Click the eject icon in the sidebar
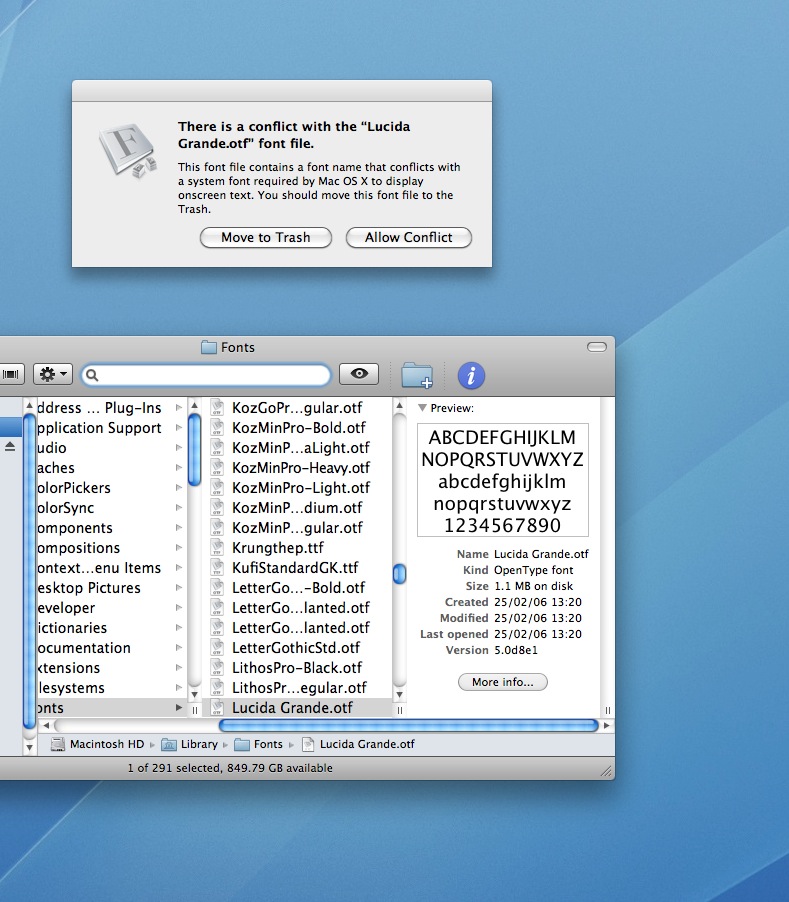 pyautogui.click(x=10, y=446)
